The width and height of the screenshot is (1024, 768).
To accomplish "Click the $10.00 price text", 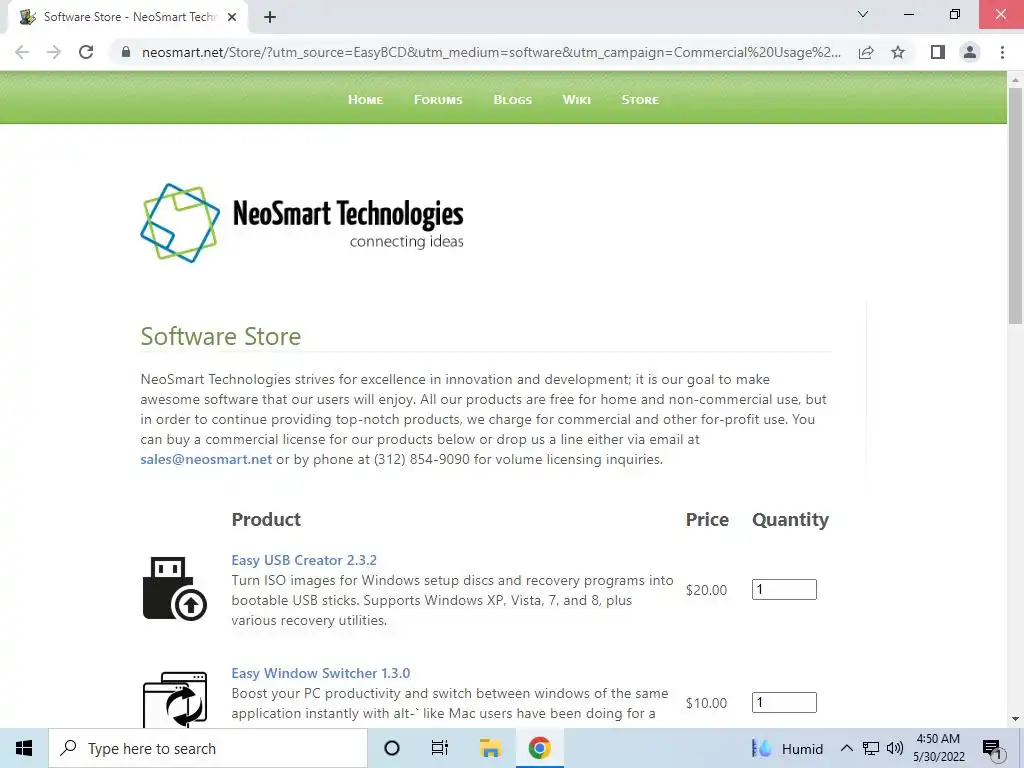I will pos(706,703).
